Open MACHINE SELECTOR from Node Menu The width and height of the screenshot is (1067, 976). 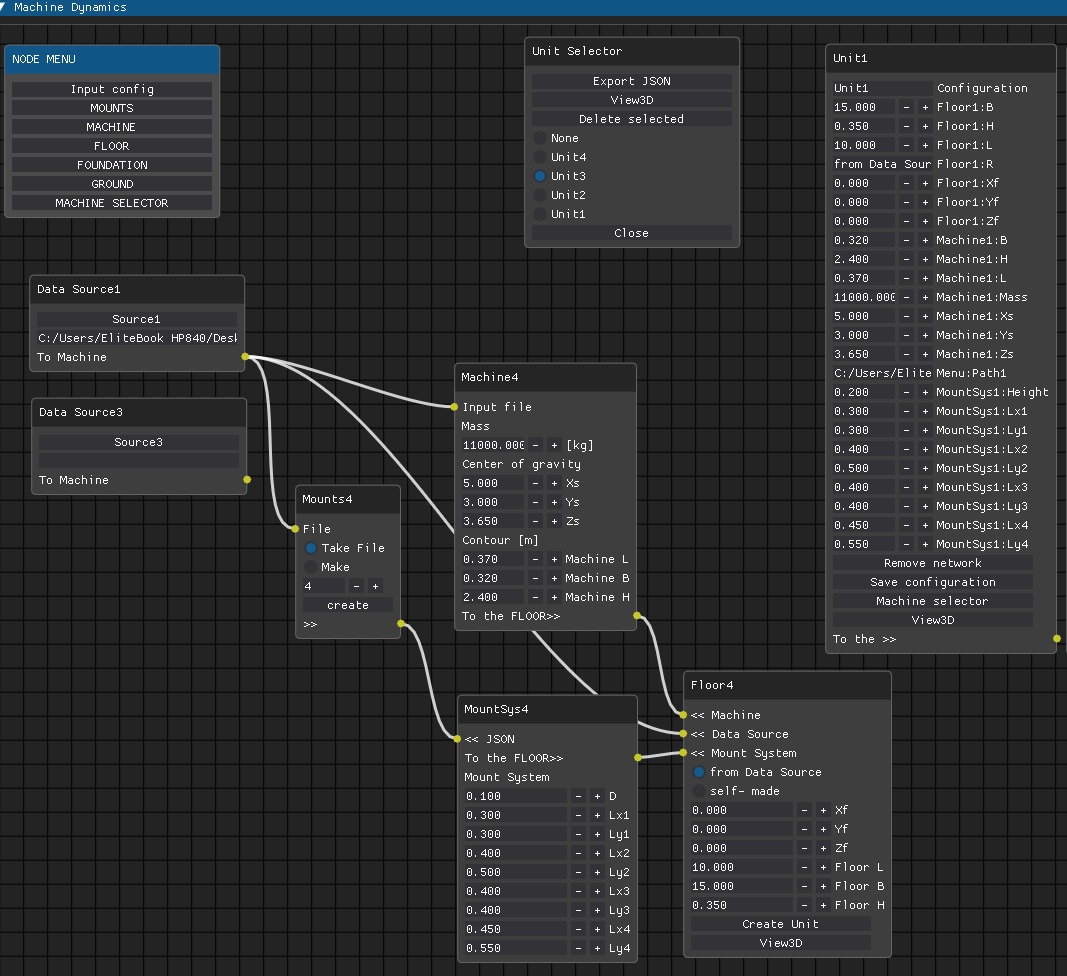[x=112, y=204]
